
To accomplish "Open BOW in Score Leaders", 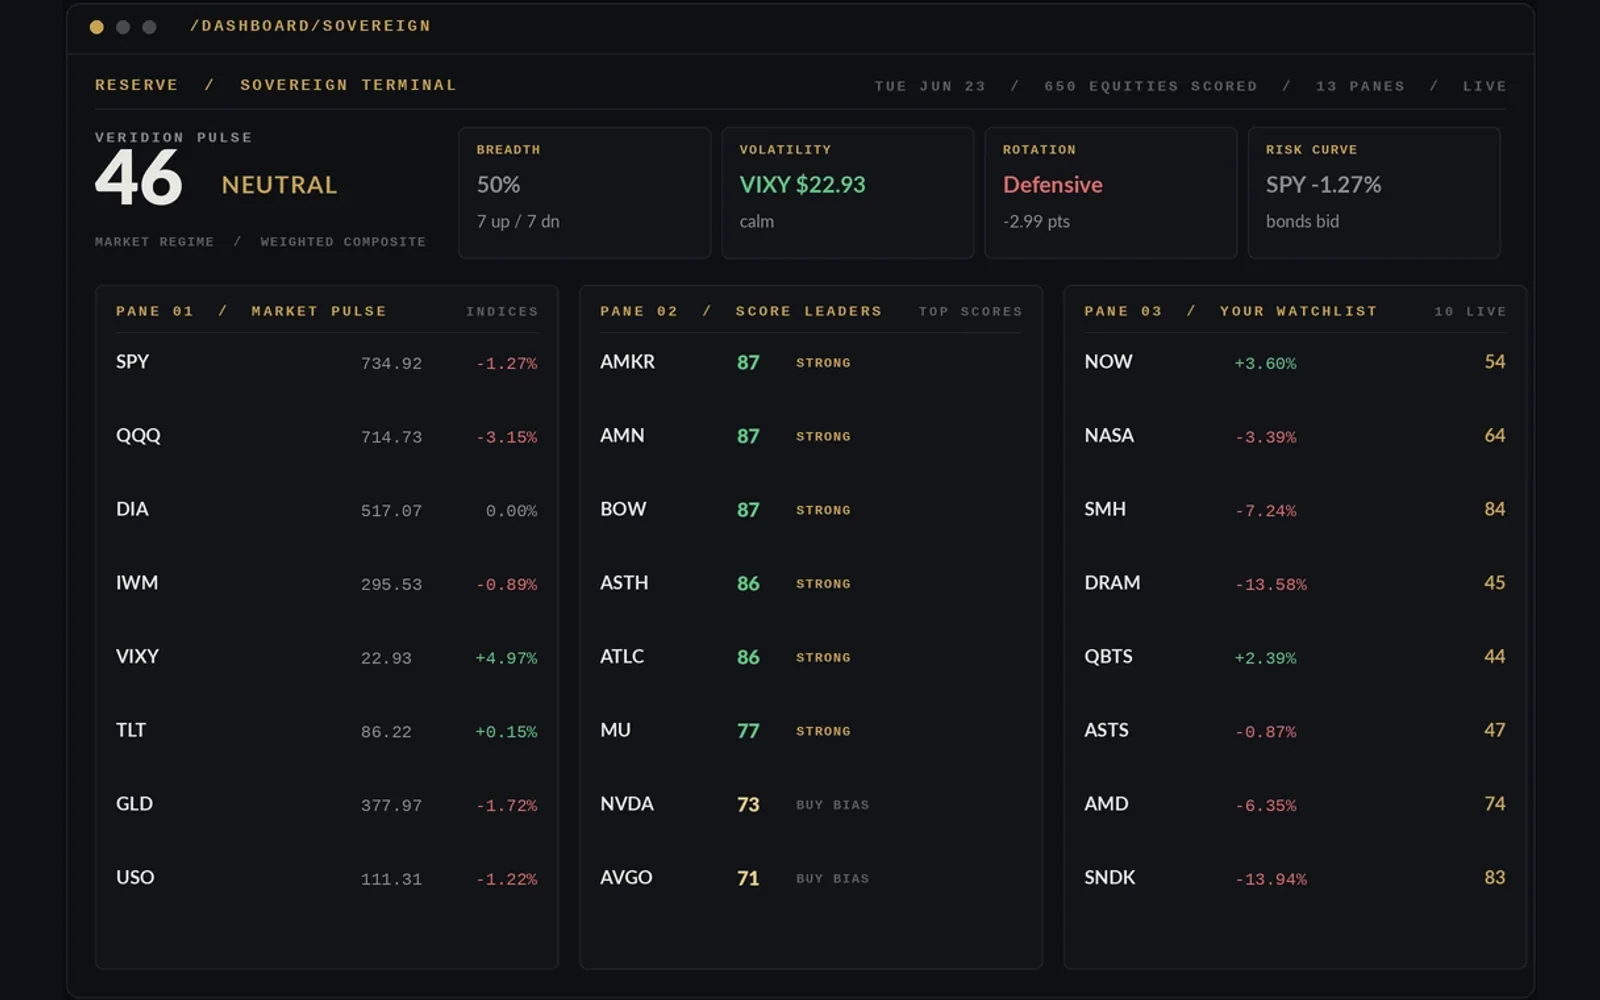I will point(811,510).
